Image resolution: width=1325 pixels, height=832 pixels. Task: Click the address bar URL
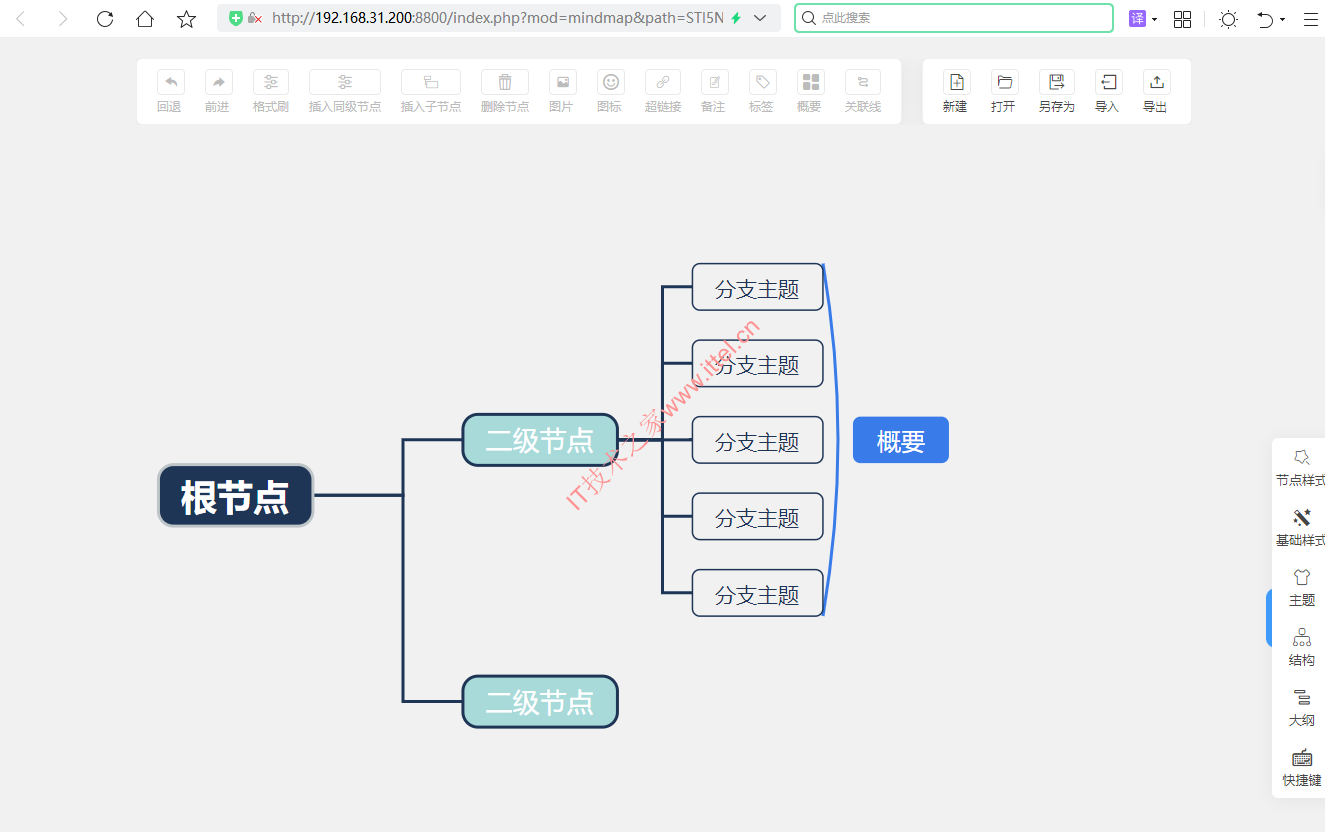(x=497, y=18)
